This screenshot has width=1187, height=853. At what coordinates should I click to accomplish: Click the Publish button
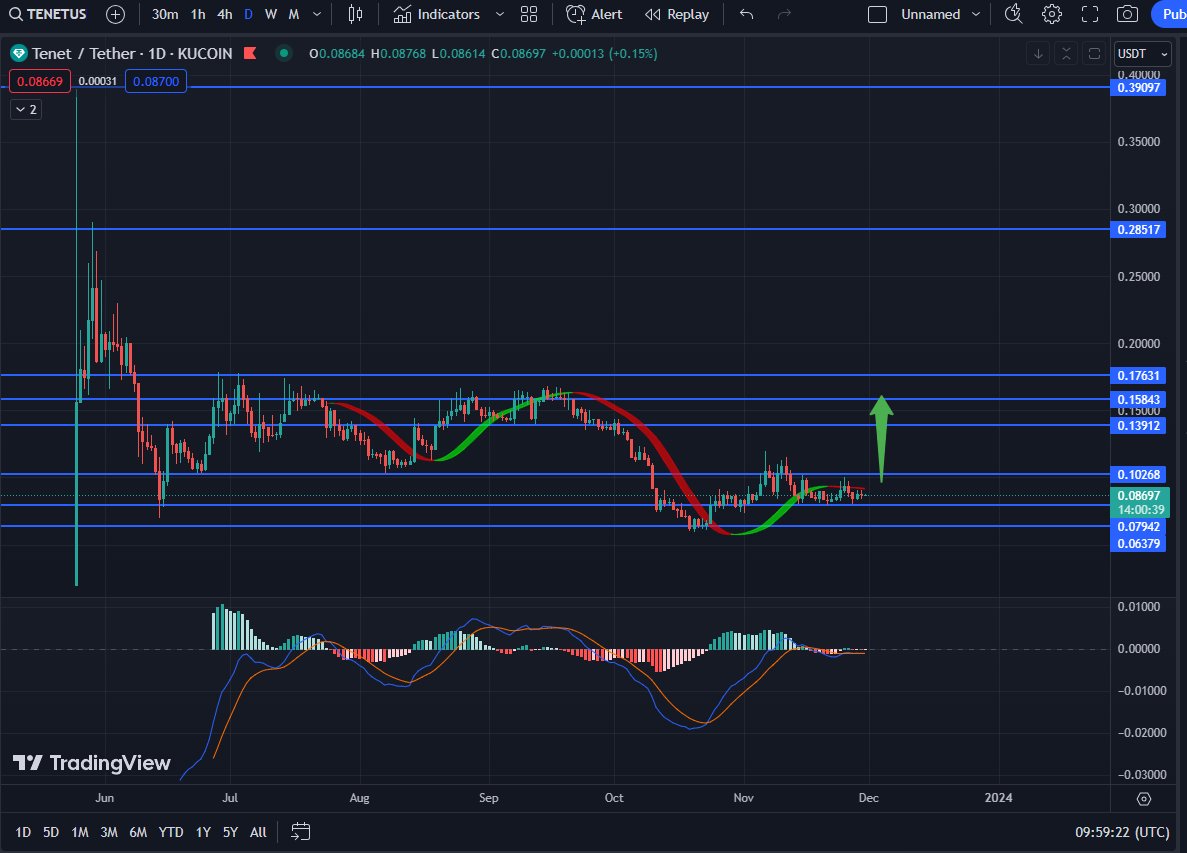coord(1173,14)
